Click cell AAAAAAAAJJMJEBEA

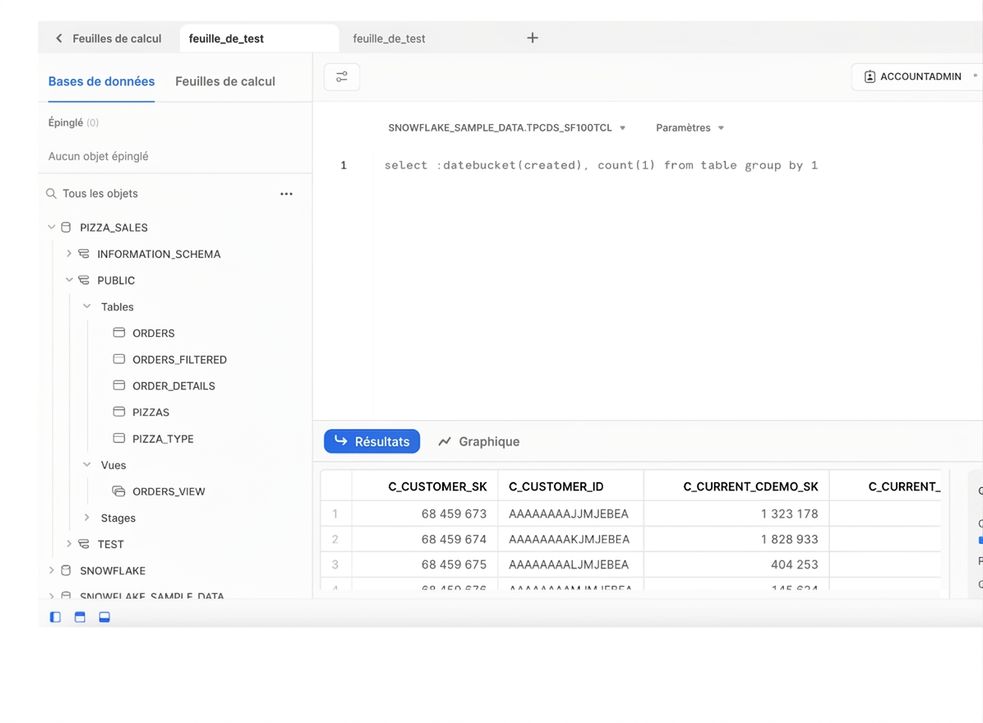(x=569, y=514)
